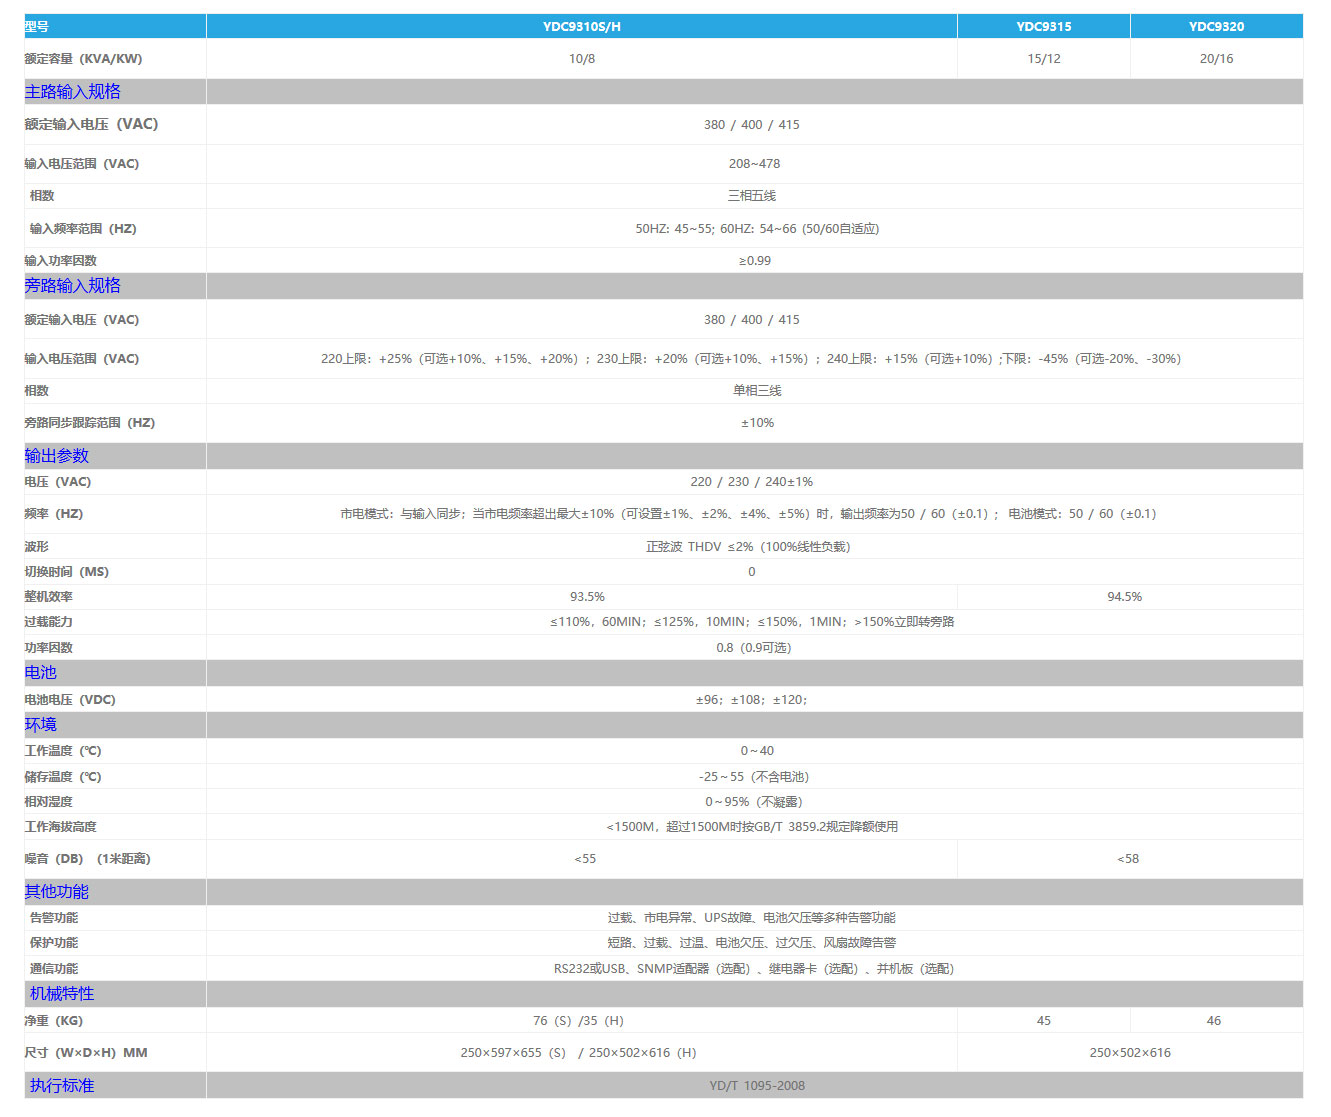The height and width of the screenshot is (1117, 1331).
Task: Click the 208~478 input voltage range value
Action: 754,164
